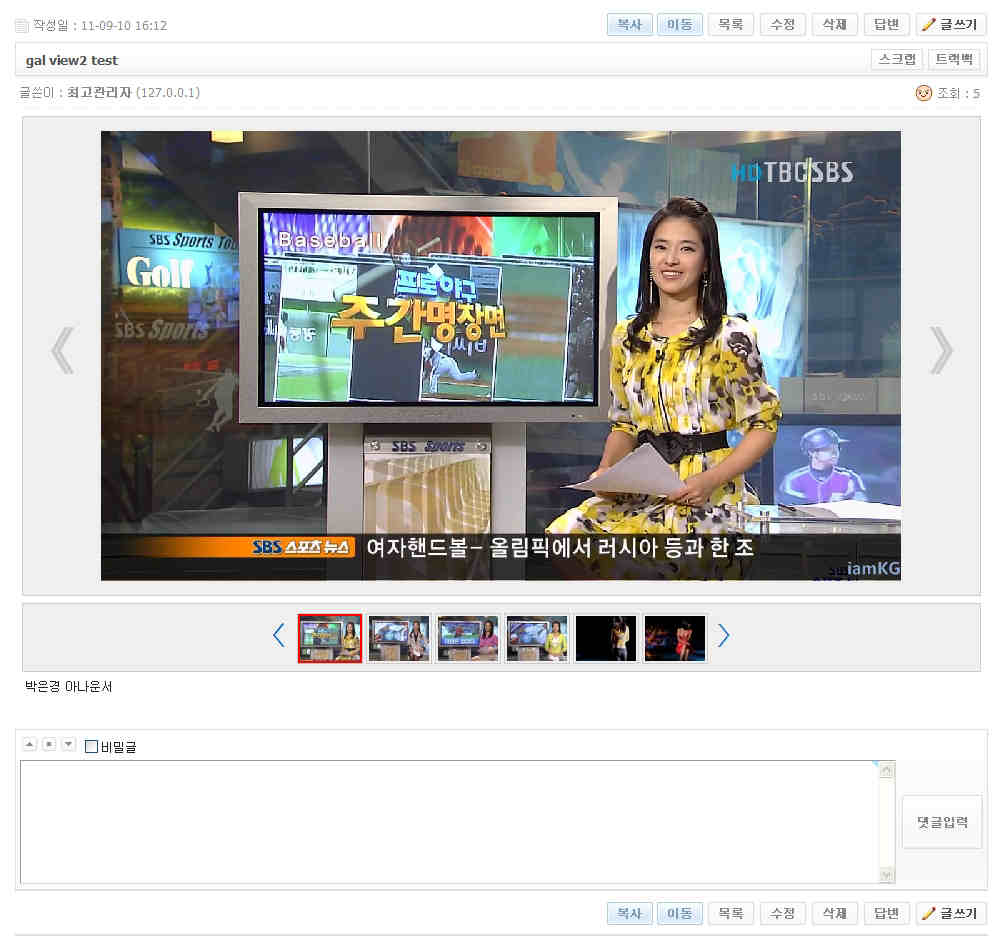This screenshot has width=1003, height=951.
Task: Select the last thumbnail with the red dress
Action: click(675, 638)
